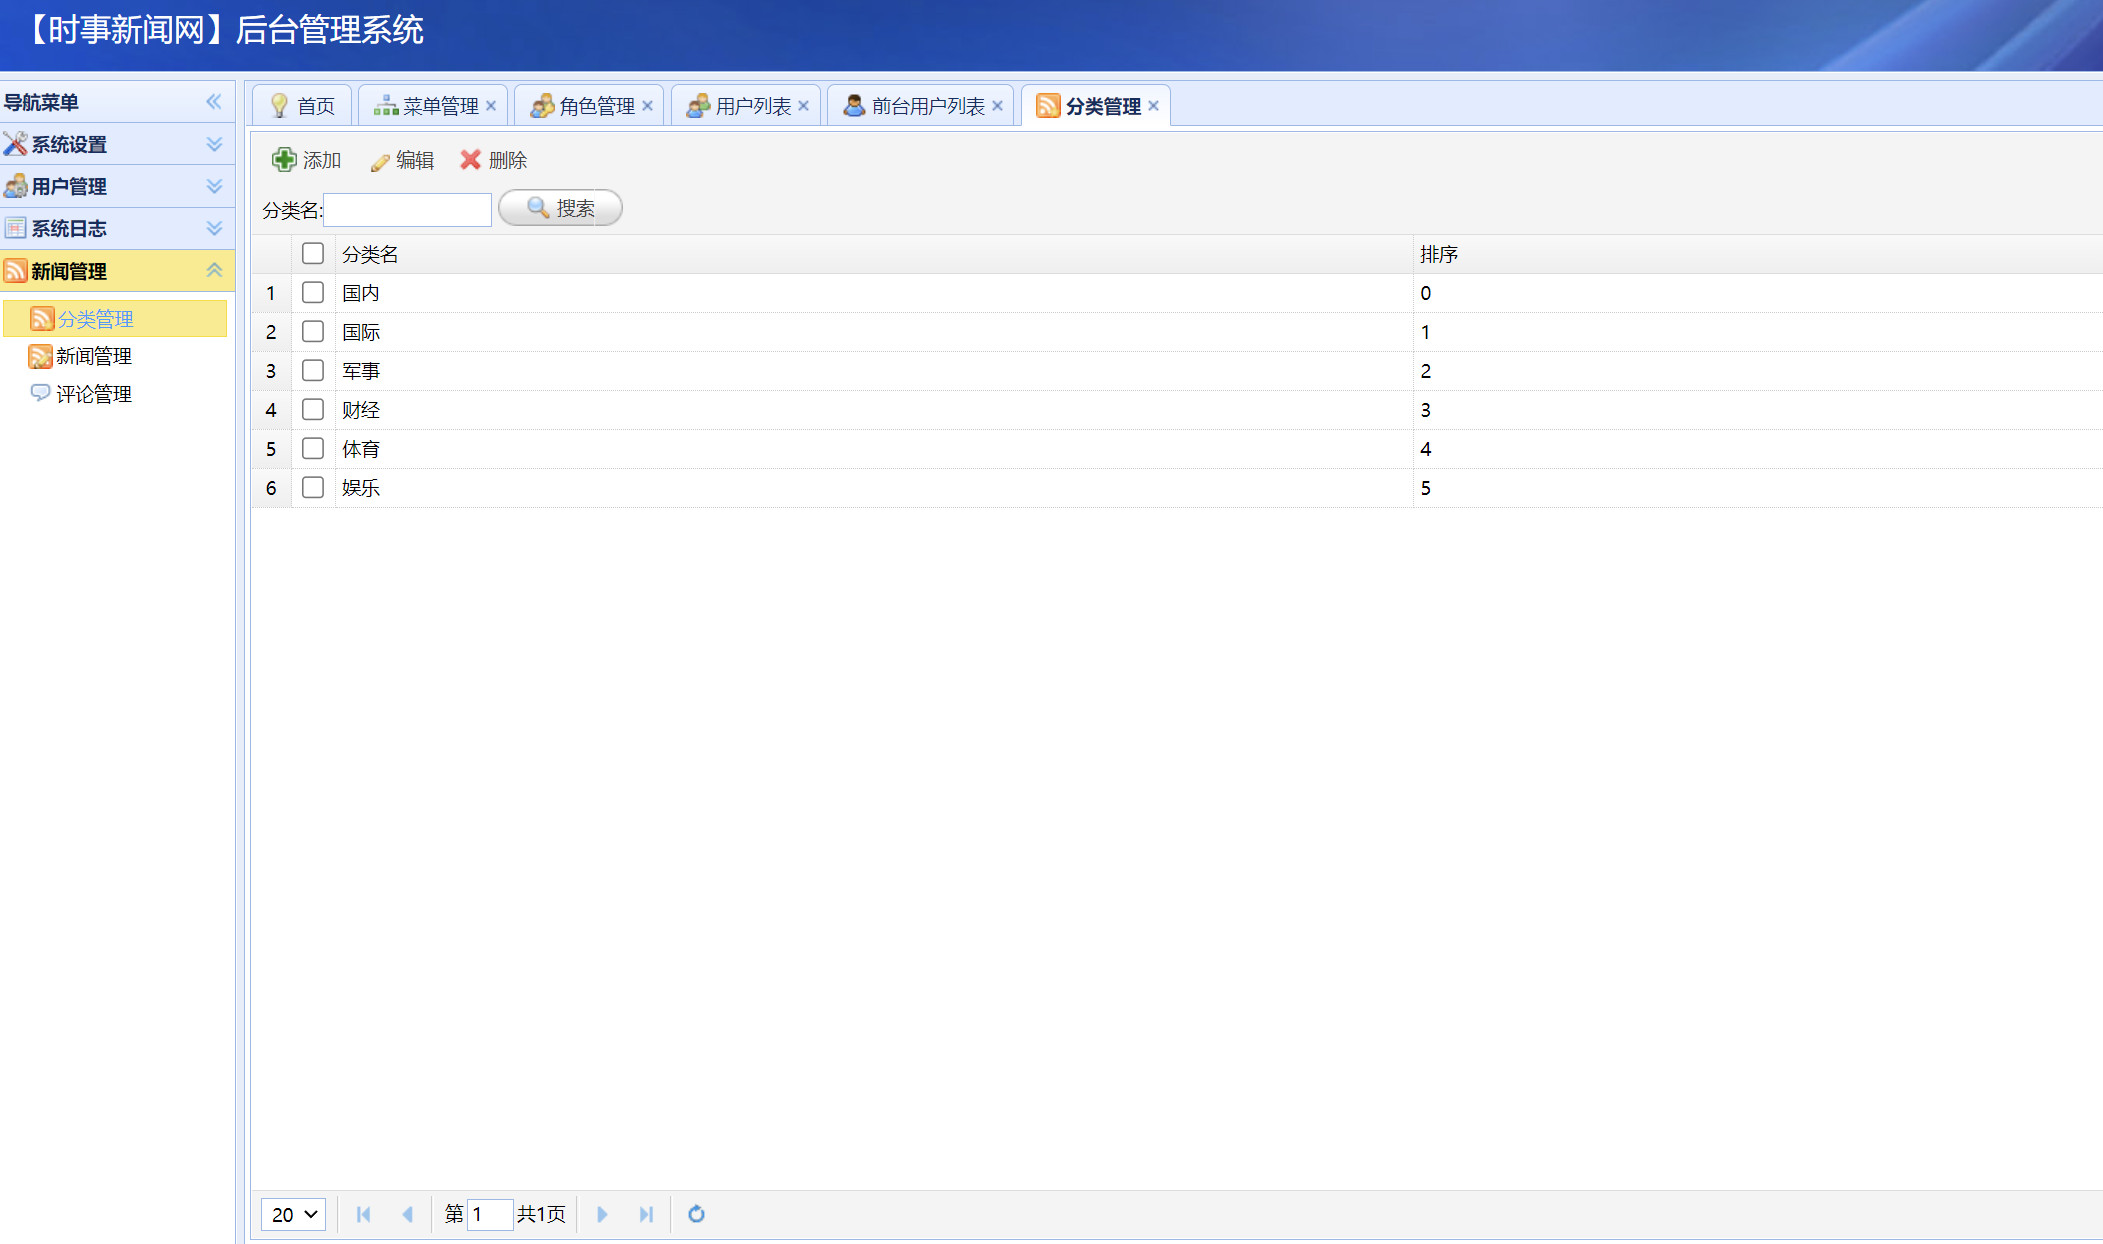
Task: Check the 娱乐 row checkbox
Action: [x=313, y=488]
